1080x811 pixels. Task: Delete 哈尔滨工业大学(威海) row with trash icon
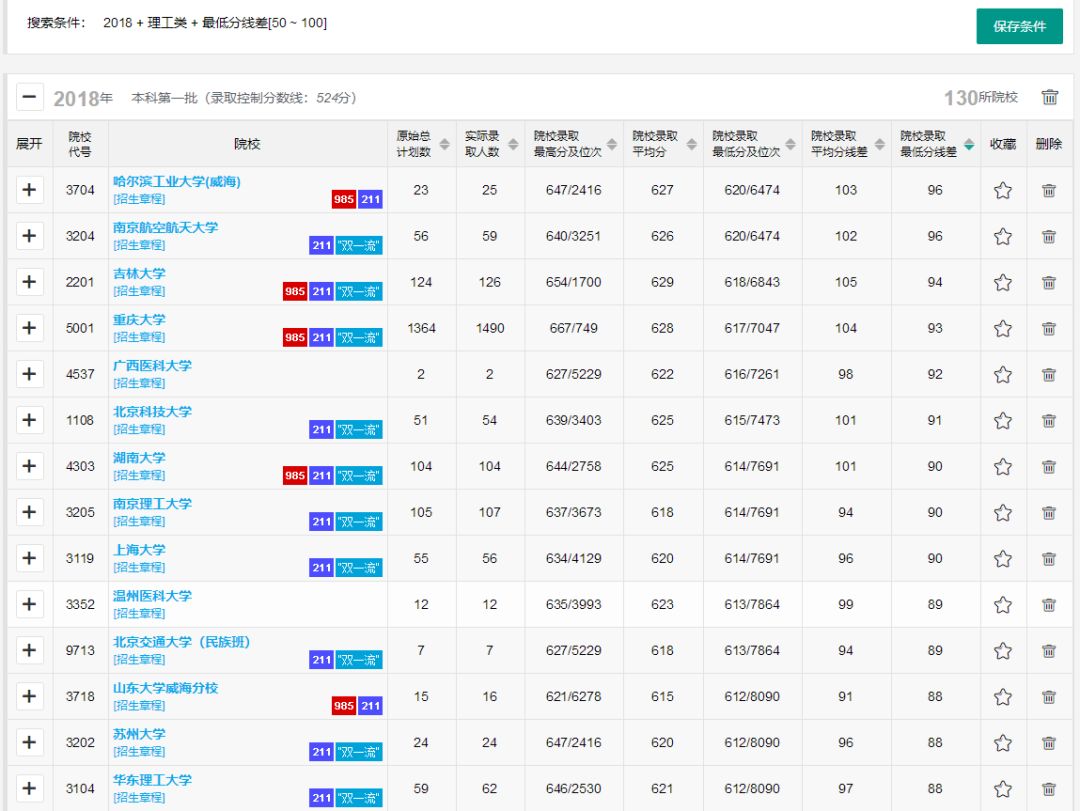[x=1049, y=190]
